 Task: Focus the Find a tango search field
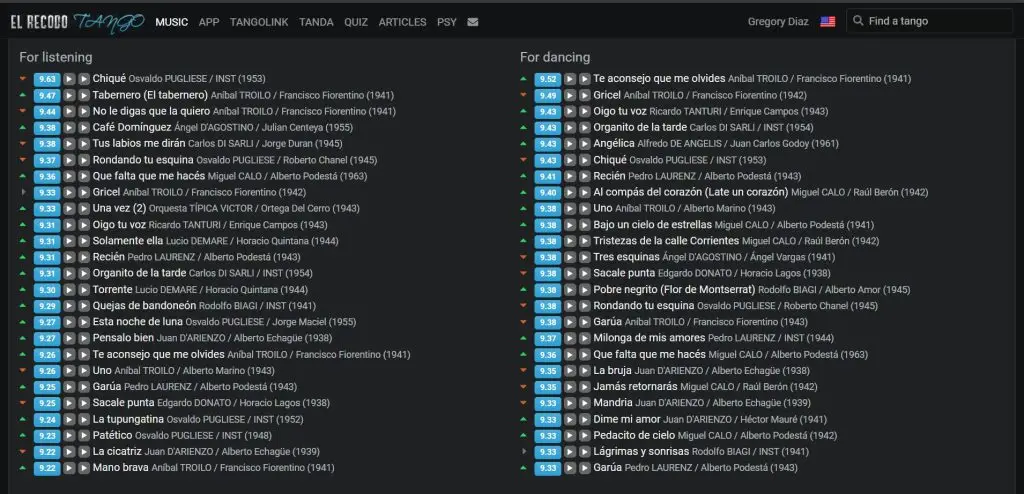tap(929, 21)
